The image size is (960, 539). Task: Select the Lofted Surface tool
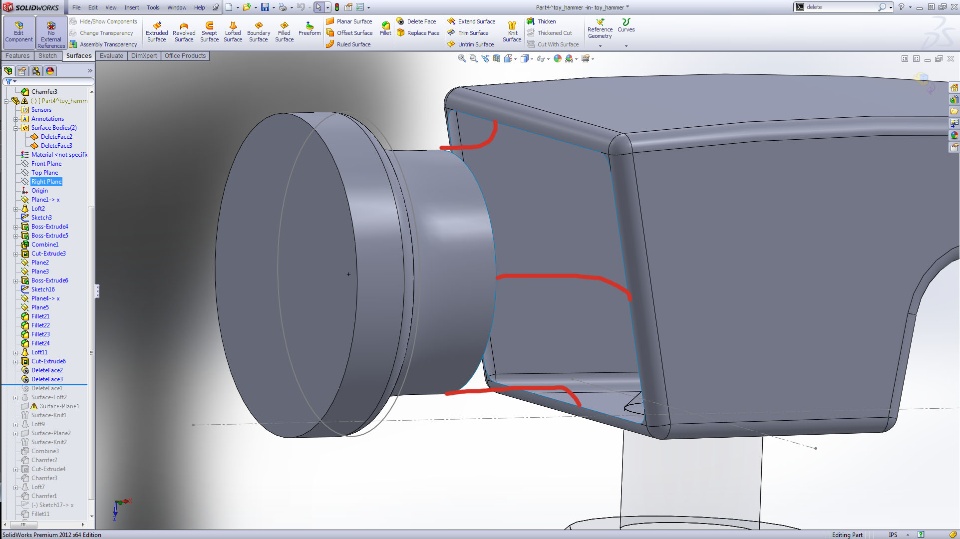(233, 32)
